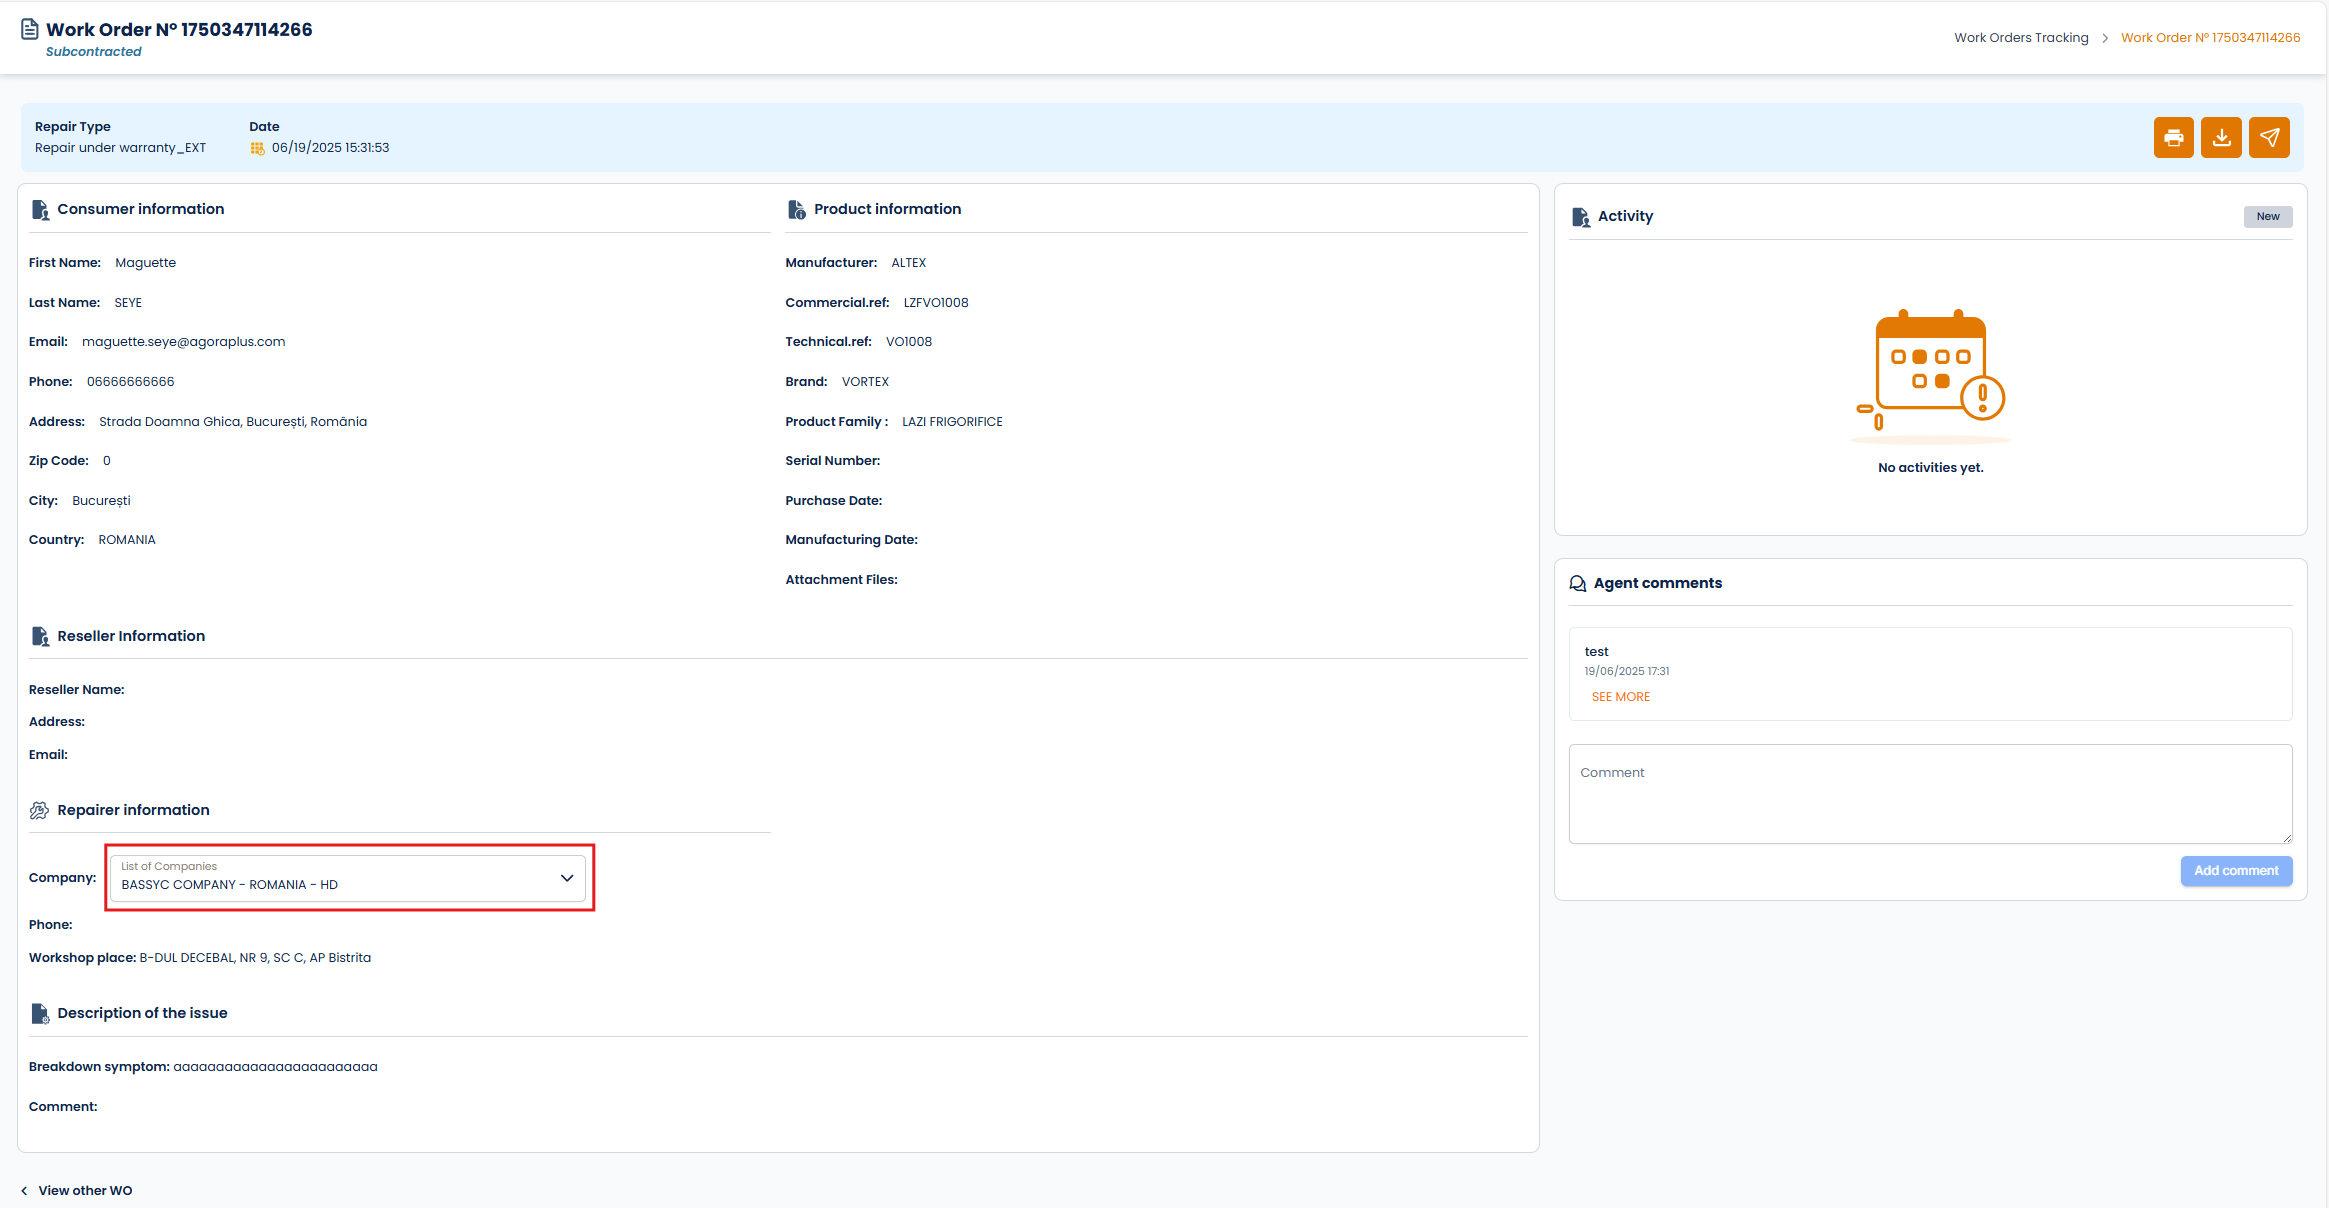Click the Work Order Nº breadcrumb item

[x=2210, y=38]
